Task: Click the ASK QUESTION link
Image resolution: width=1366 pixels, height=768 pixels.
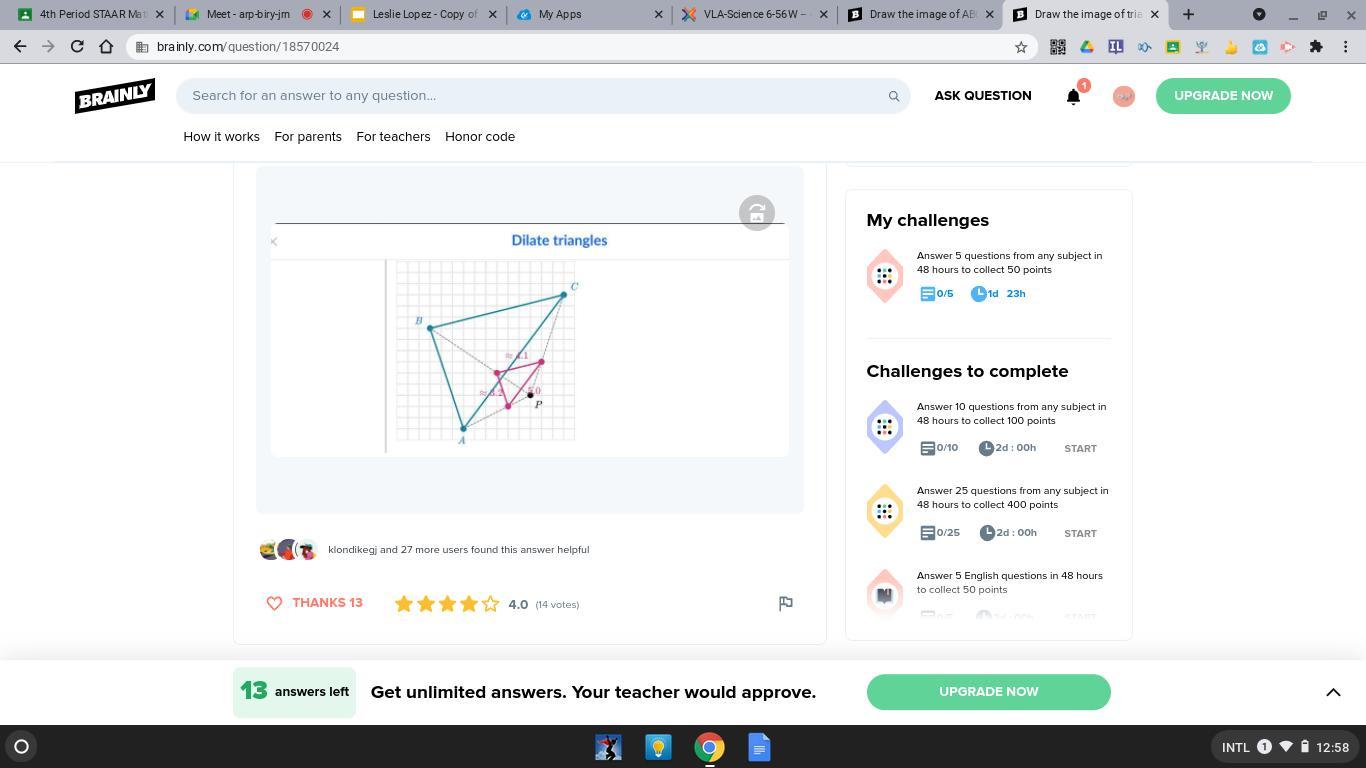Action: tap(983, 96)
